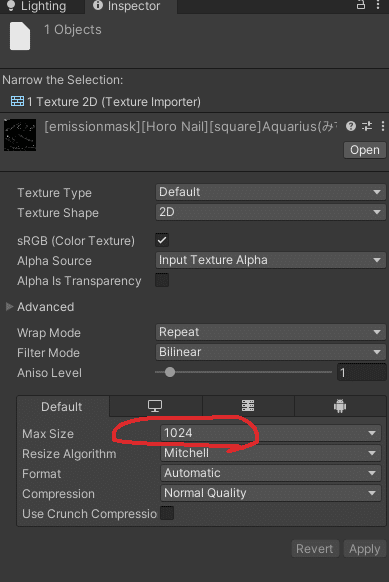Open the Texture Type dropdown

271,192
